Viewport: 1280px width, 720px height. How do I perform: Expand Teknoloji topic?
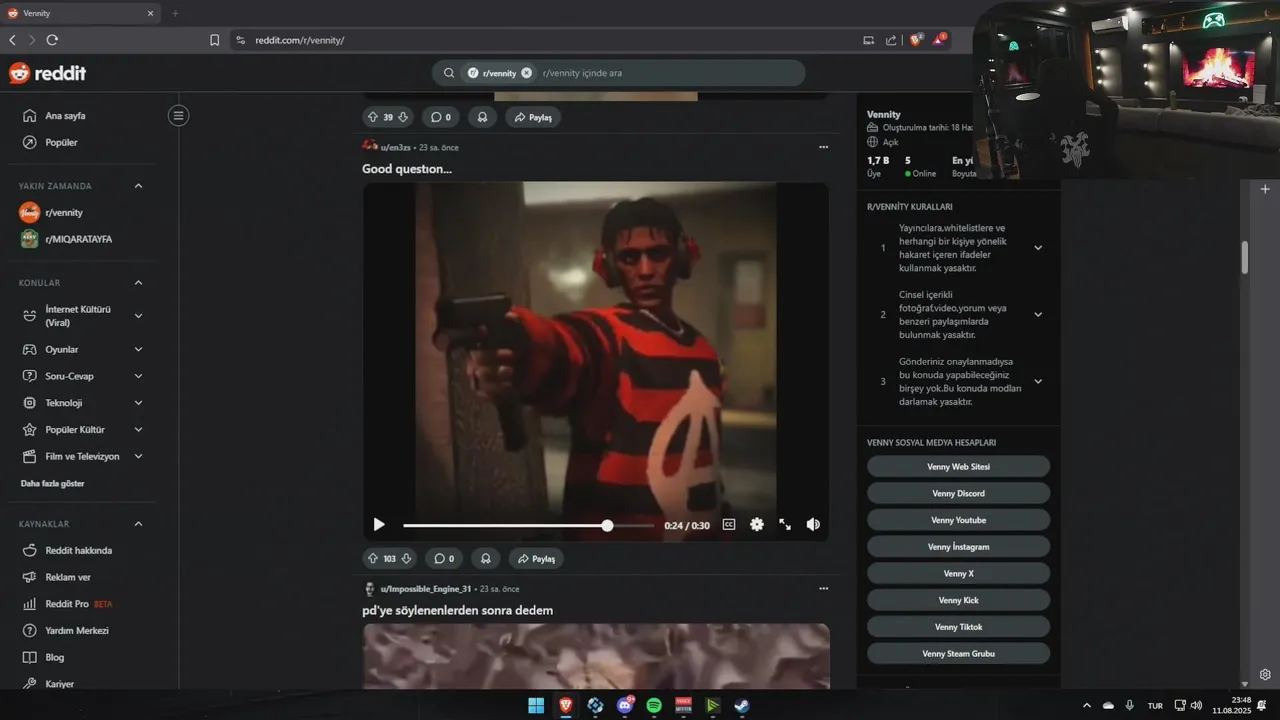138,403
